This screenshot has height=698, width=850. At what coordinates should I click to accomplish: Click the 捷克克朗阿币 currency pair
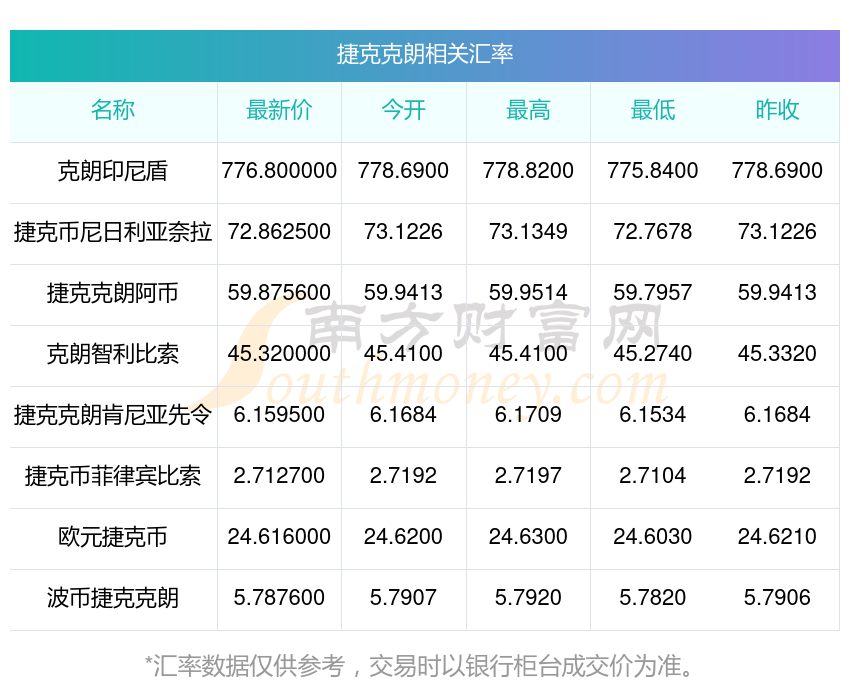pos(113,293)
